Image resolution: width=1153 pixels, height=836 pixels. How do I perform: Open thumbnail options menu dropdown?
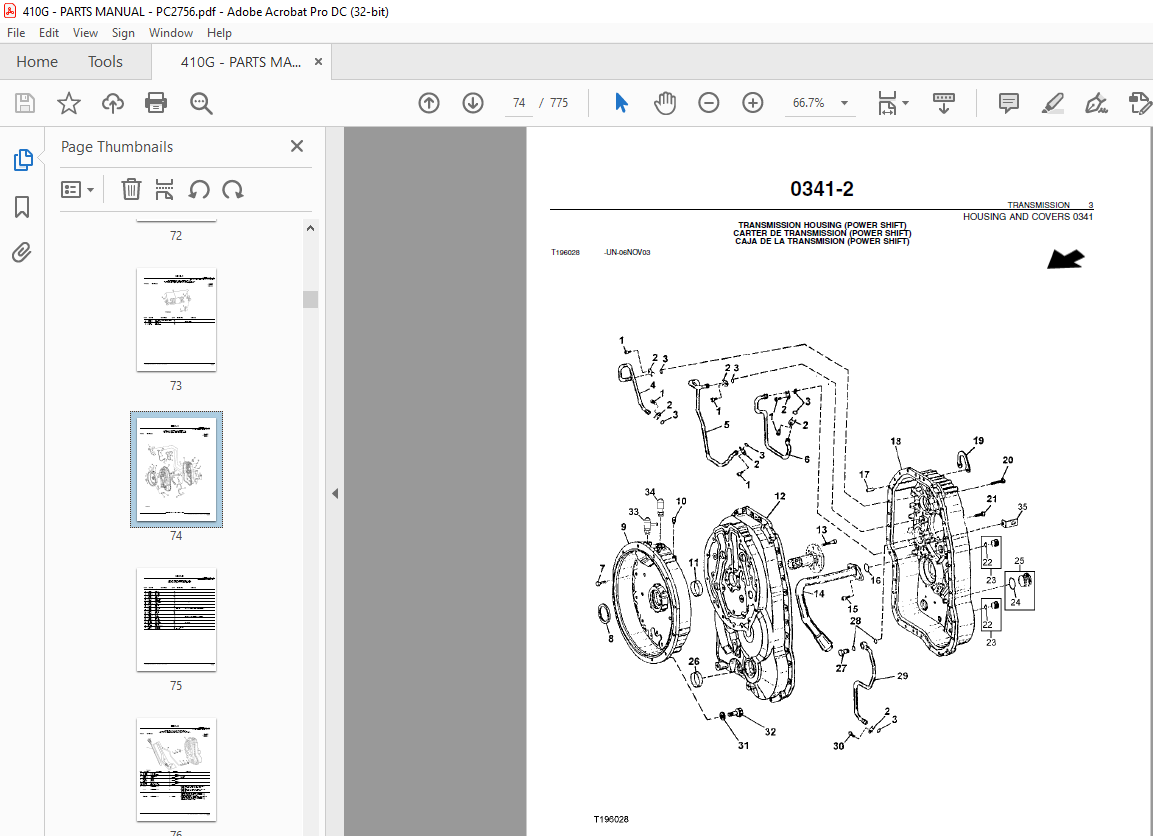[77, 190]
